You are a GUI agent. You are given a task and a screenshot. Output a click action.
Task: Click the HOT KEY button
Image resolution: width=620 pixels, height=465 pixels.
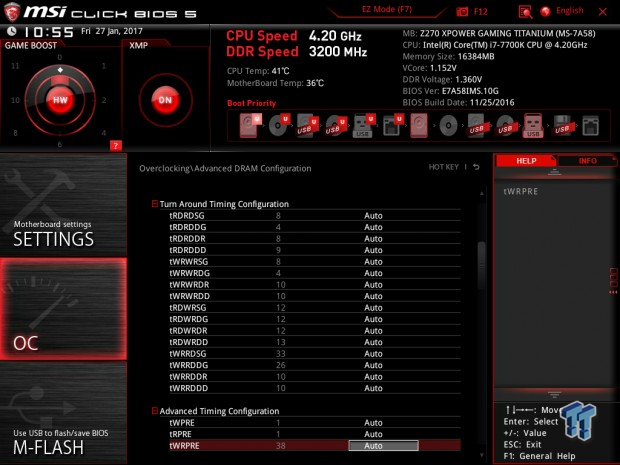[x=443, y=167]
